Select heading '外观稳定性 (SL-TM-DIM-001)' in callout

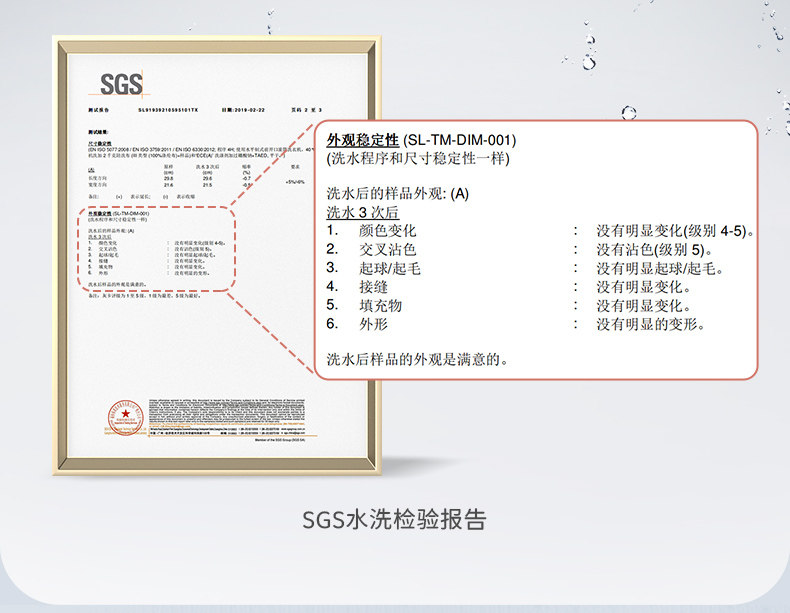(421, 140)
